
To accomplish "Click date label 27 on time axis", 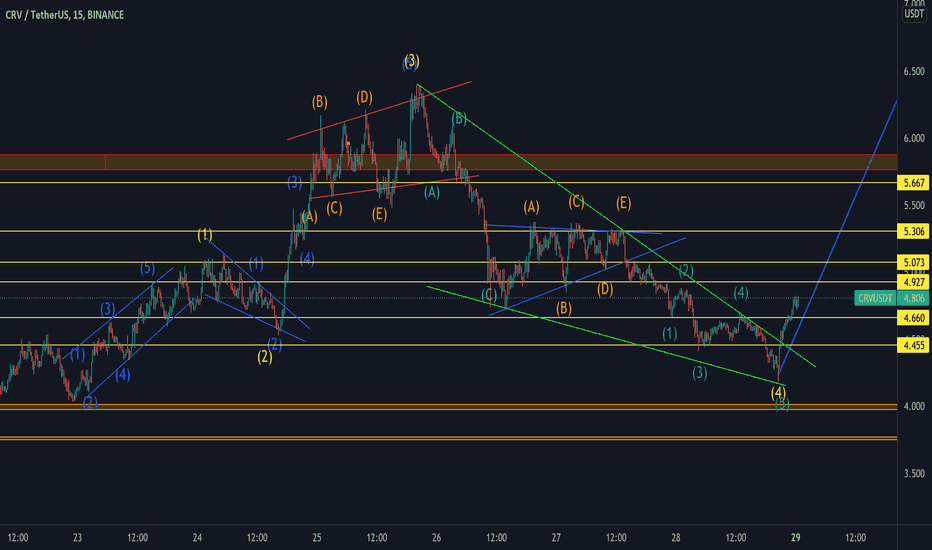I will 556,538.
